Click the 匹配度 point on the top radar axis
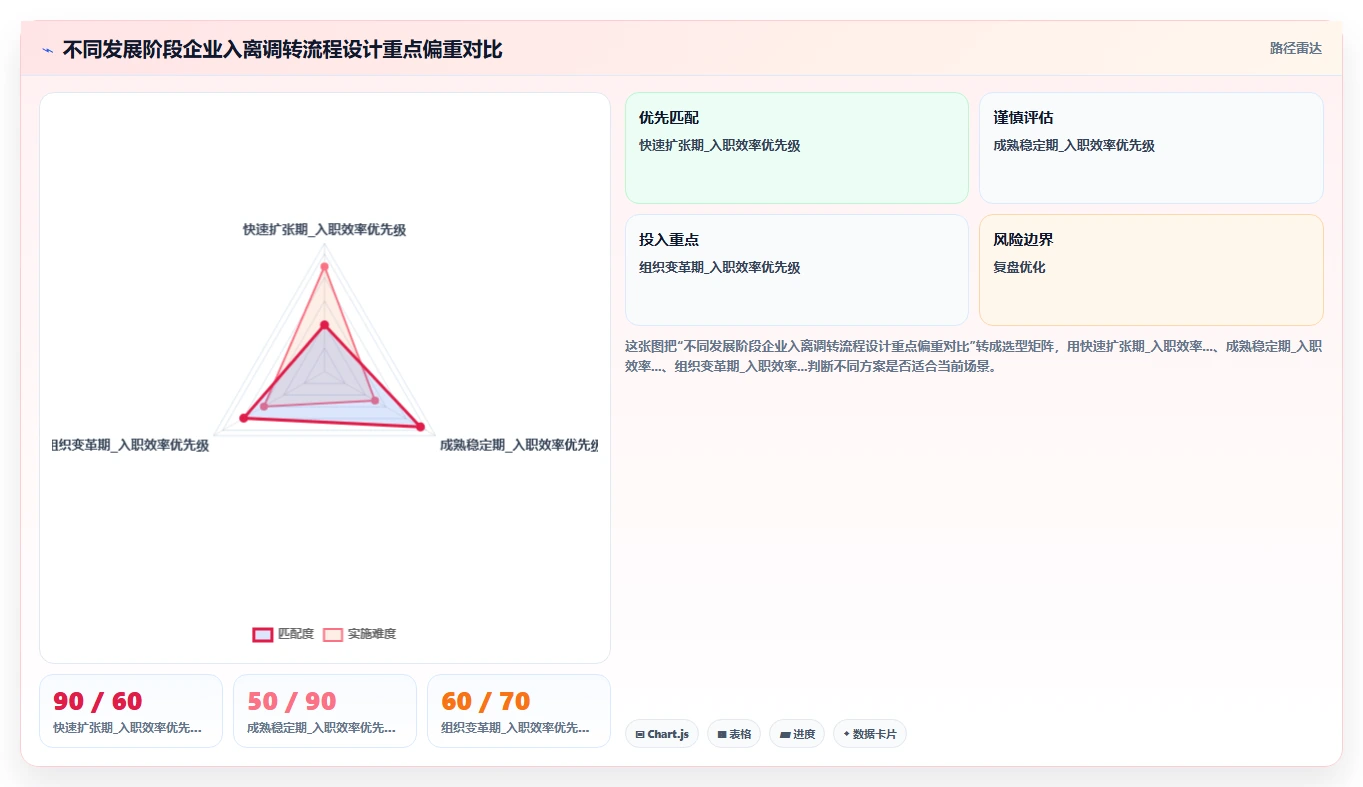This screenshot has width=1363, height=787. point(324,325)
